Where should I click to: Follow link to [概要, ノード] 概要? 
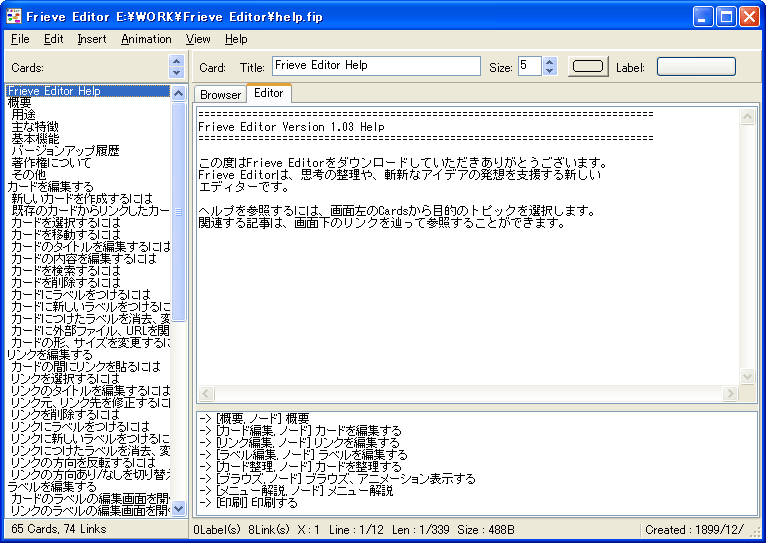(x=254, y=418)
